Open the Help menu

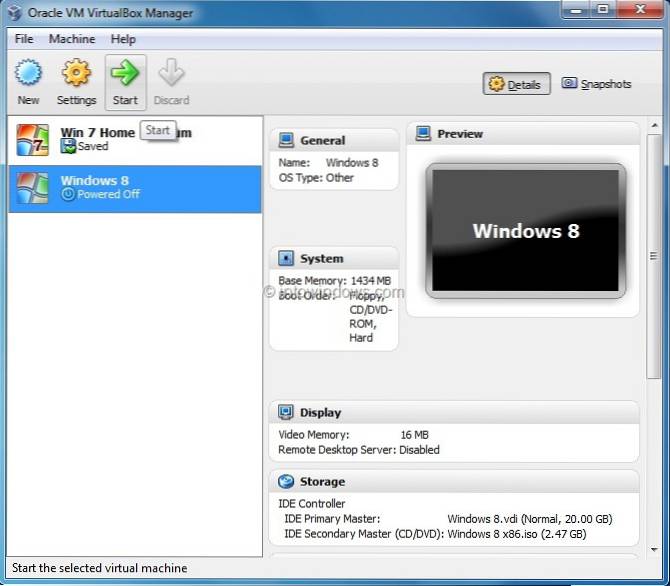[x=123, y=39]
